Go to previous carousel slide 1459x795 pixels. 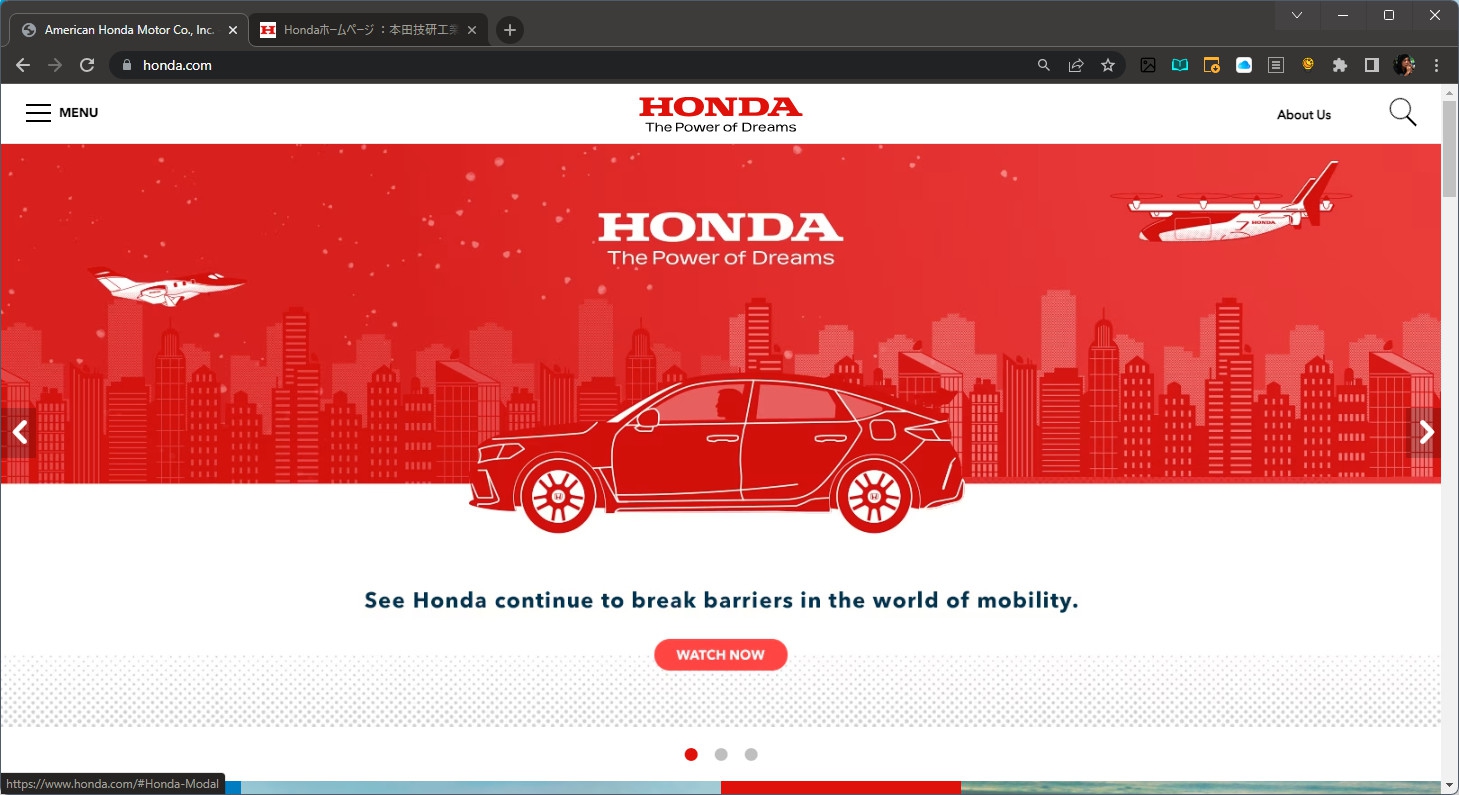pos(19,432)
